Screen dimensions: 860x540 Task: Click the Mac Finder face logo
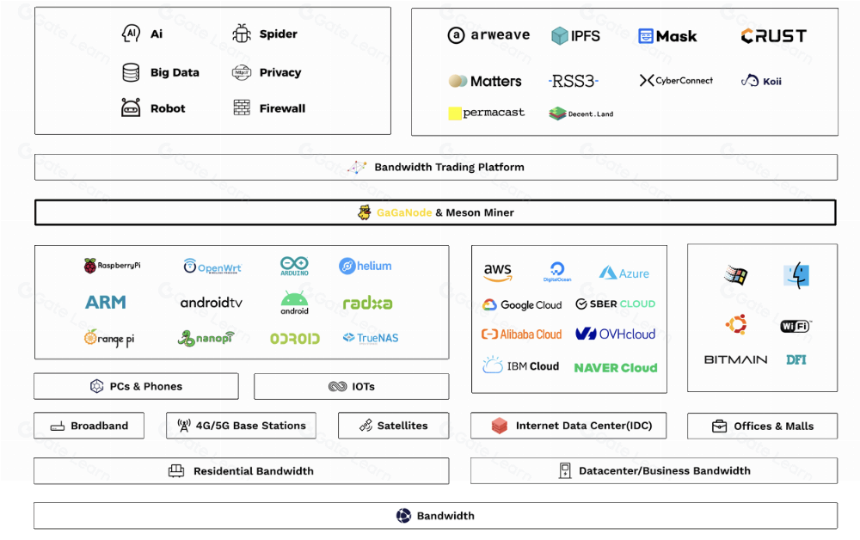pyautogui.click(x=796, y=275)
